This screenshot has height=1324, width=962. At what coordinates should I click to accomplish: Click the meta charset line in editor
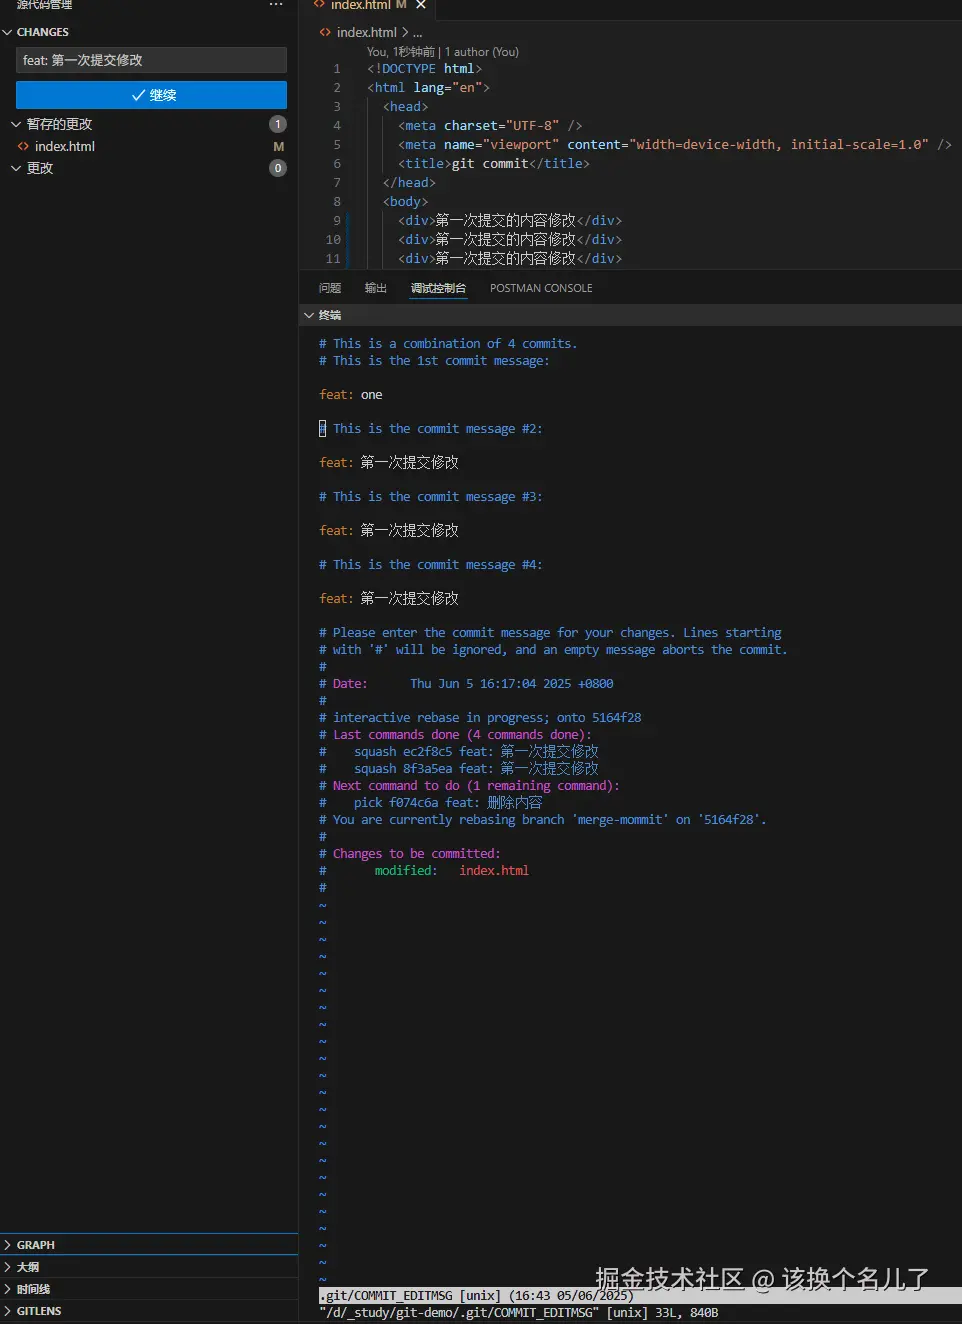[x=490, y=126]
